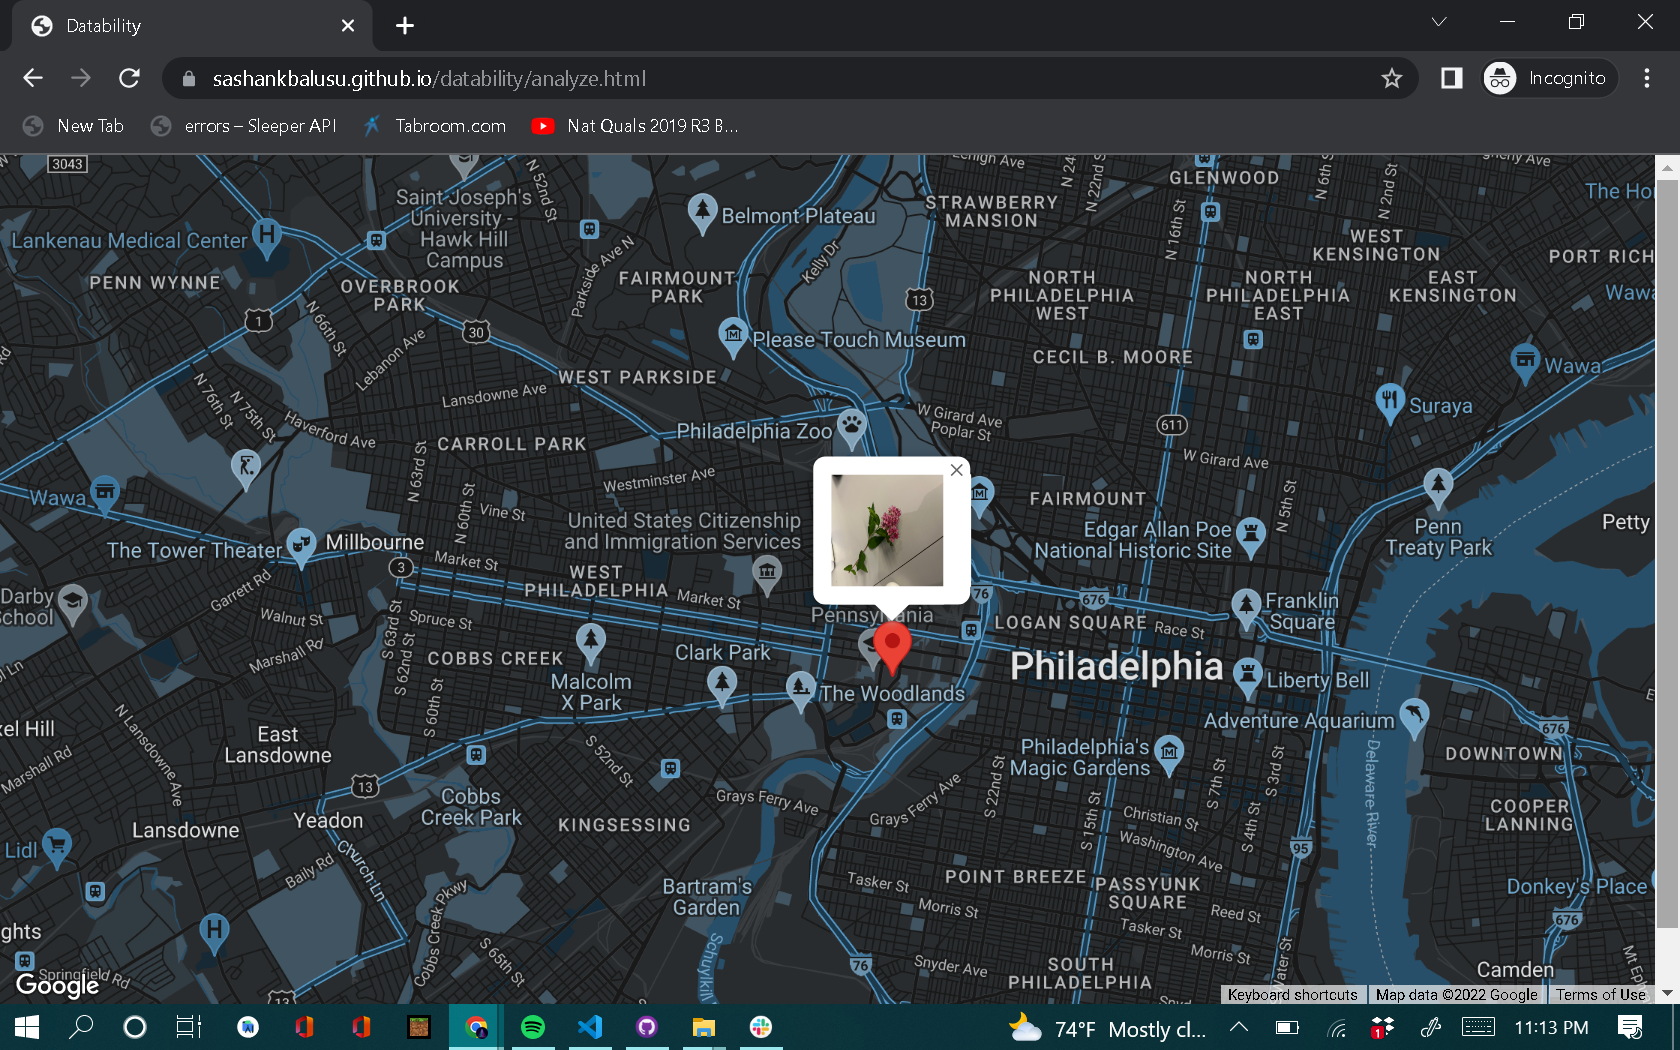The image size is (1680, 1050).
Task: Click the Clark Park tree marker
Action: (x=722, y=686)
